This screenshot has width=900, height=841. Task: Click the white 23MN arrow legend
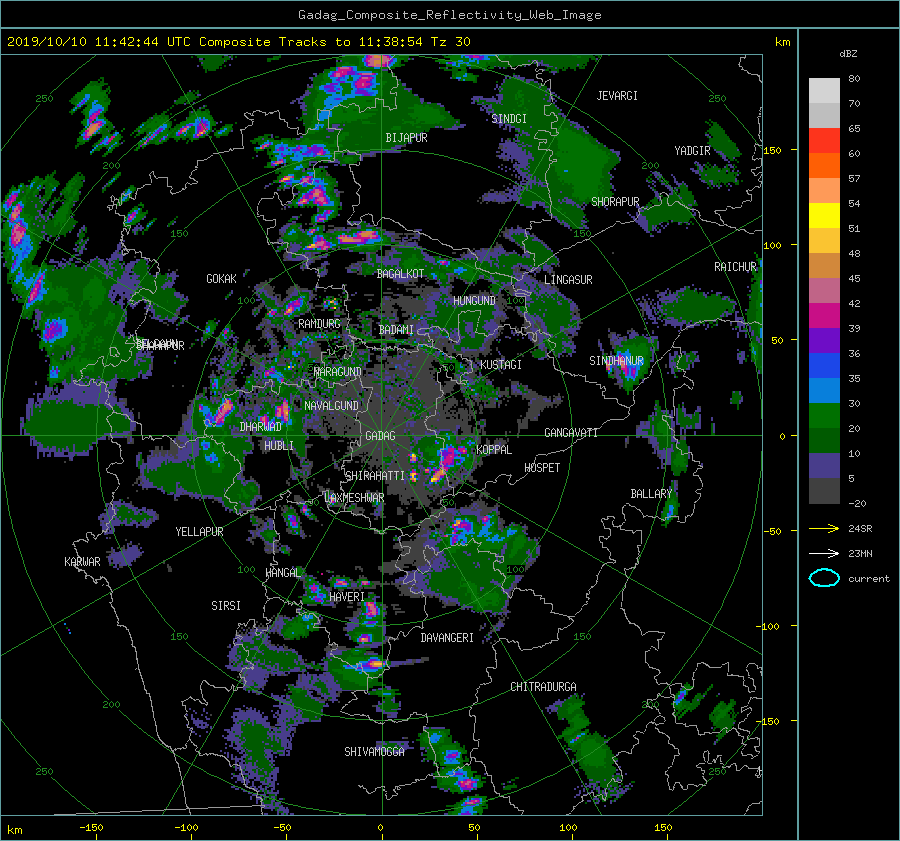(x=824, y=553)
